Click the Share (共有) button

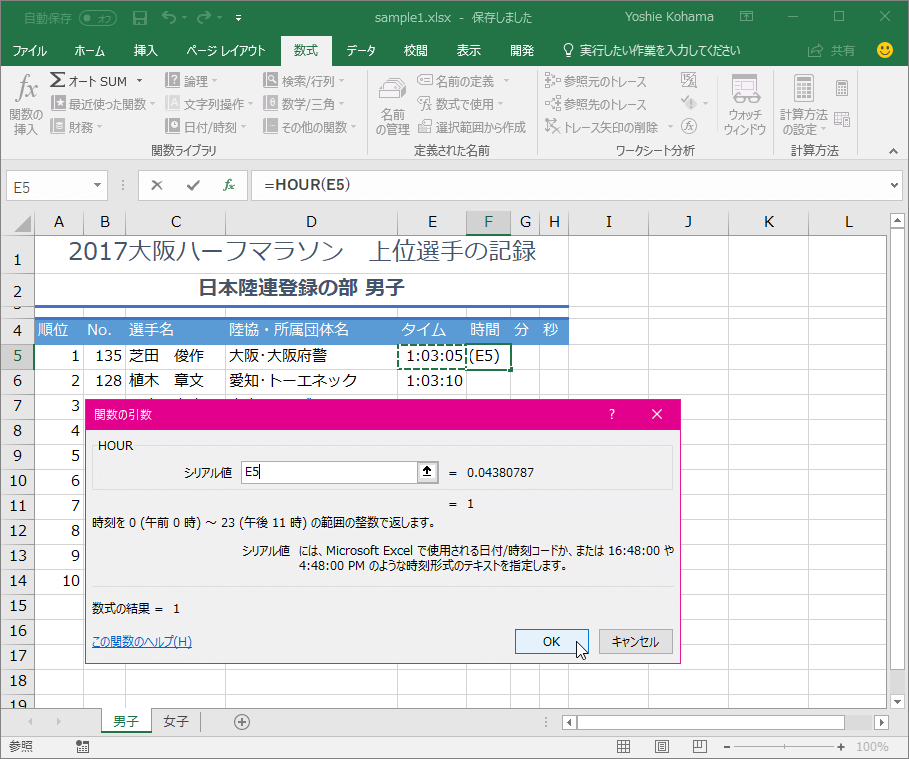831,50
